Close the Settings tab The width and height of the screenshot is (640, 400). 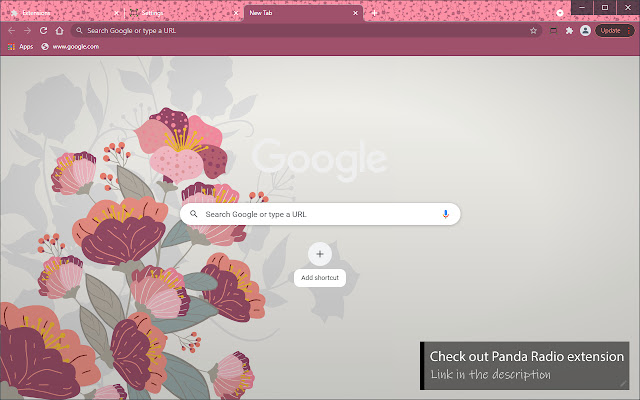(x=236, y=13)
